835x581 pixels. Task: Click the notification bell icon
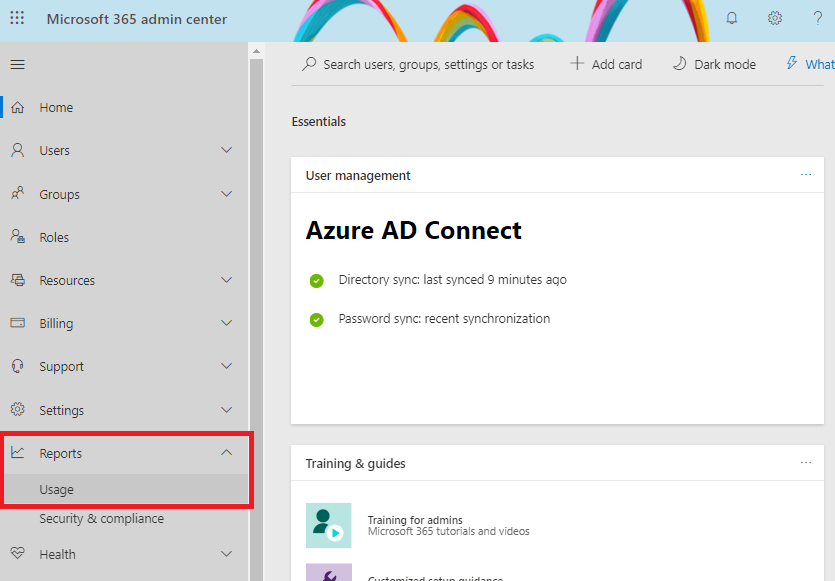tap(732, 18)
